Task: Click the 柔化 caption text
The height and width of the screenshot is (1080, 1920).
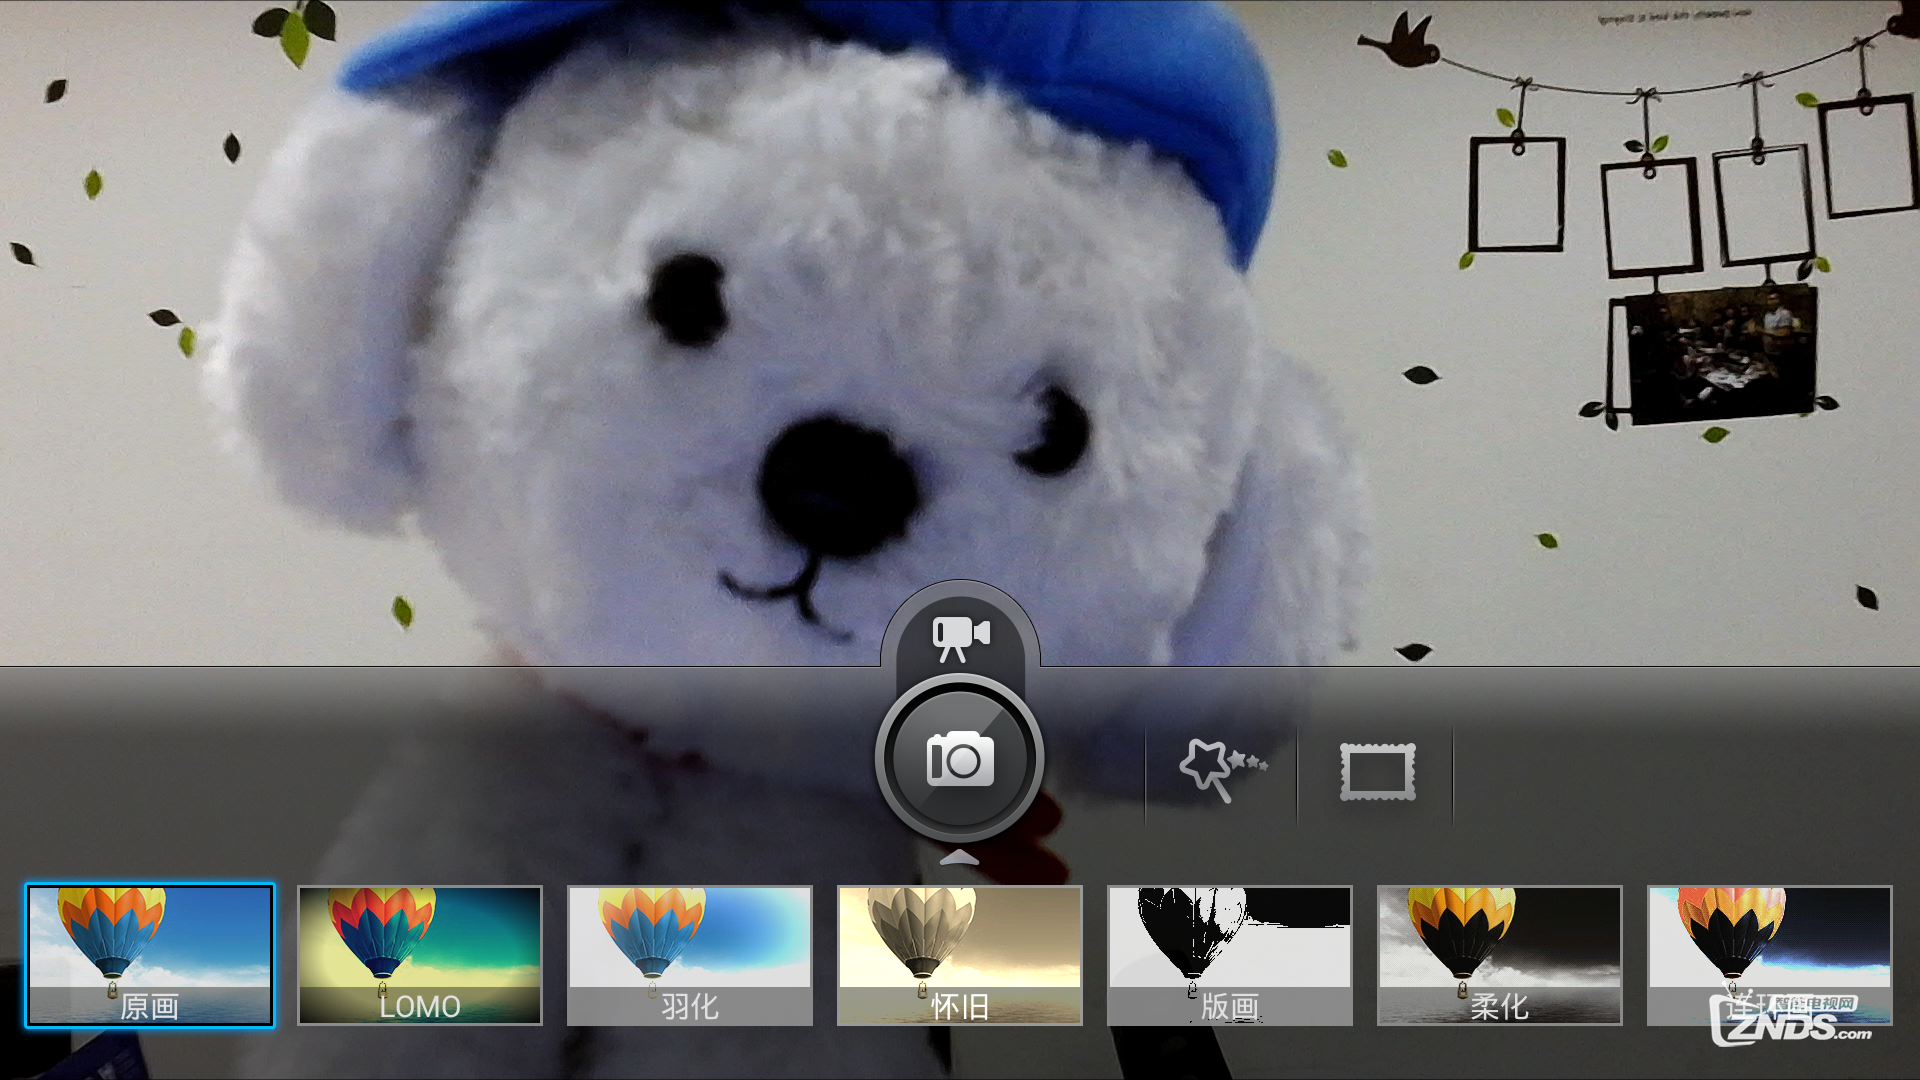Action: 1499,1007
